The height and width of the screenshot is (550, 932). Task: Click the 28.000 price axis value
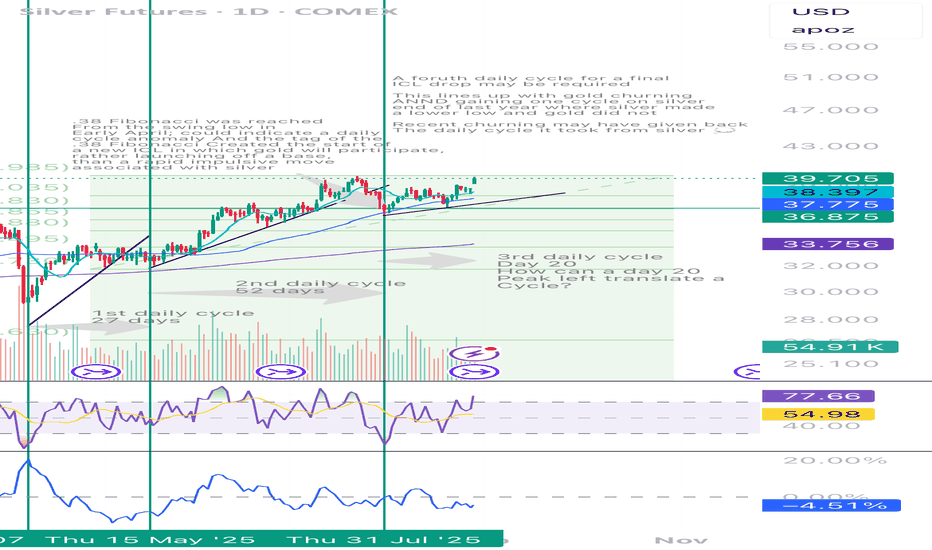[830, 319]
